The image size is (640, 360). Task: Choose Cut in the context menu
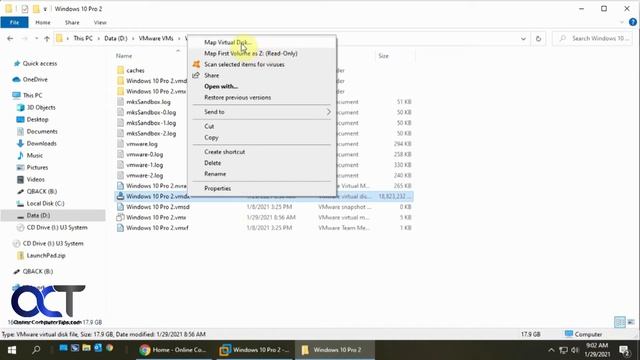point(262,127)
